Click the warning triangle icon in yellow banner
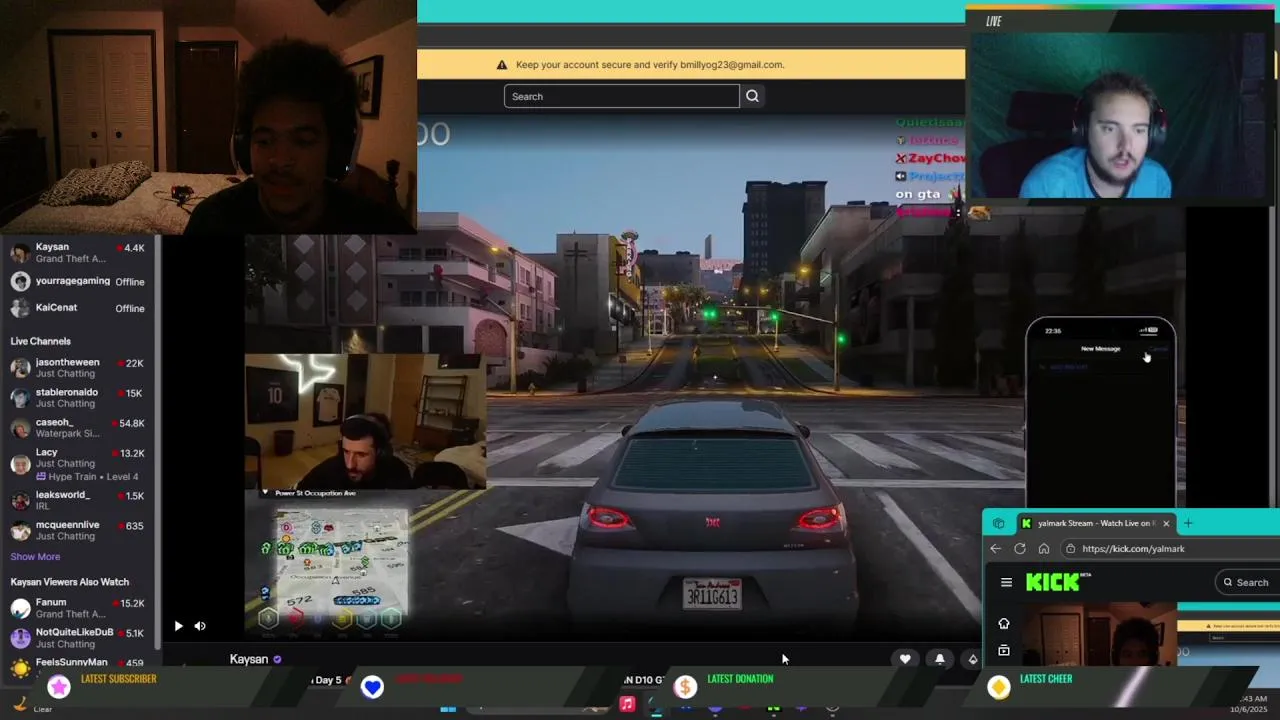 tap(501, 65)
